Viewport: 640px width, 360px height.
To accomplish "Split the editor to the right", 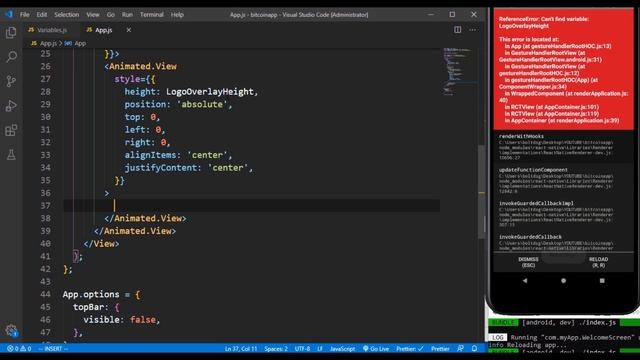I will pyautogui.click(x=458, y=30).
